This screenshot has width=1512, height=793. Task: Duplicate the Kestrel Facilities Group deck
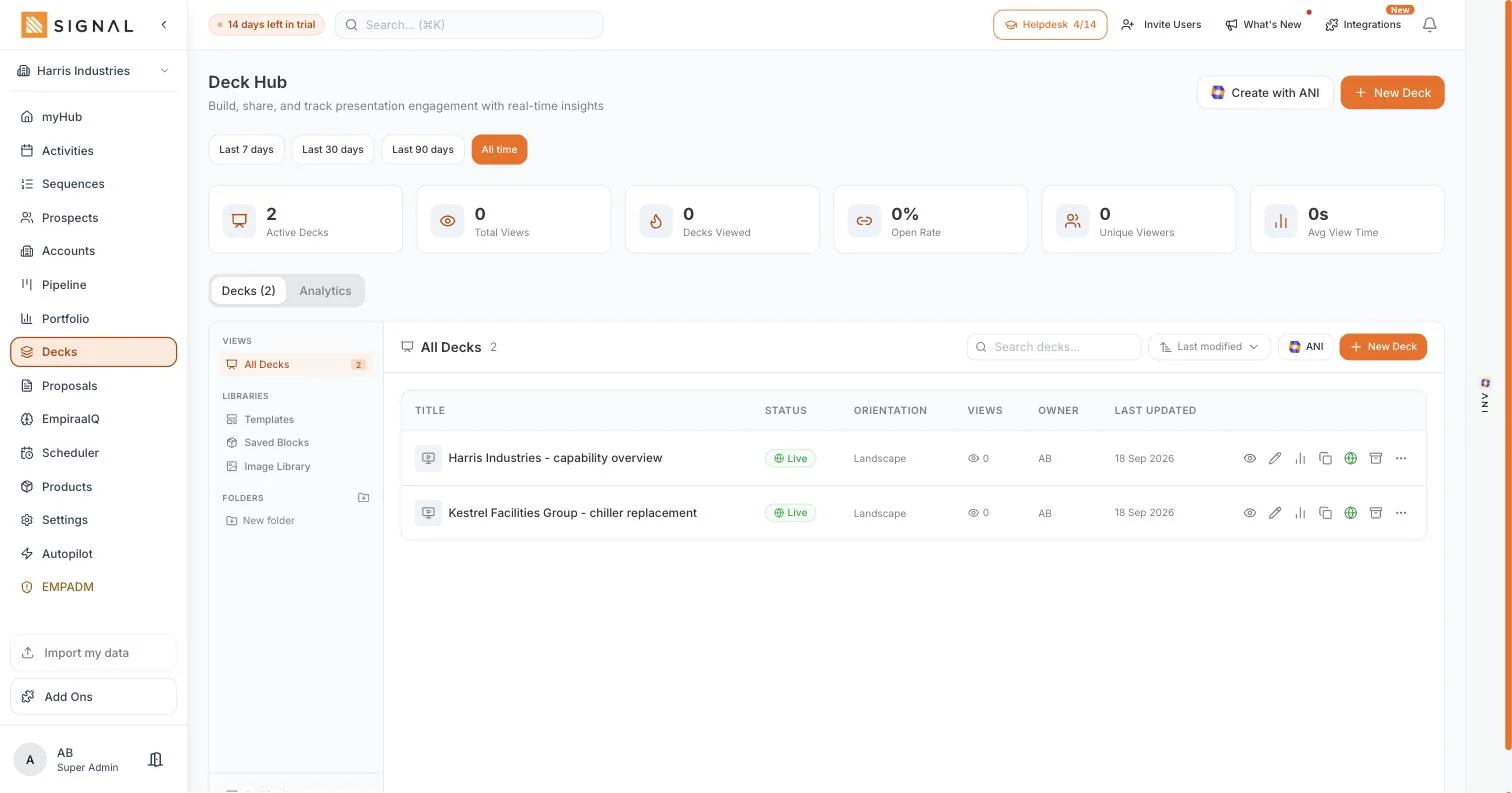point(1325,513)
